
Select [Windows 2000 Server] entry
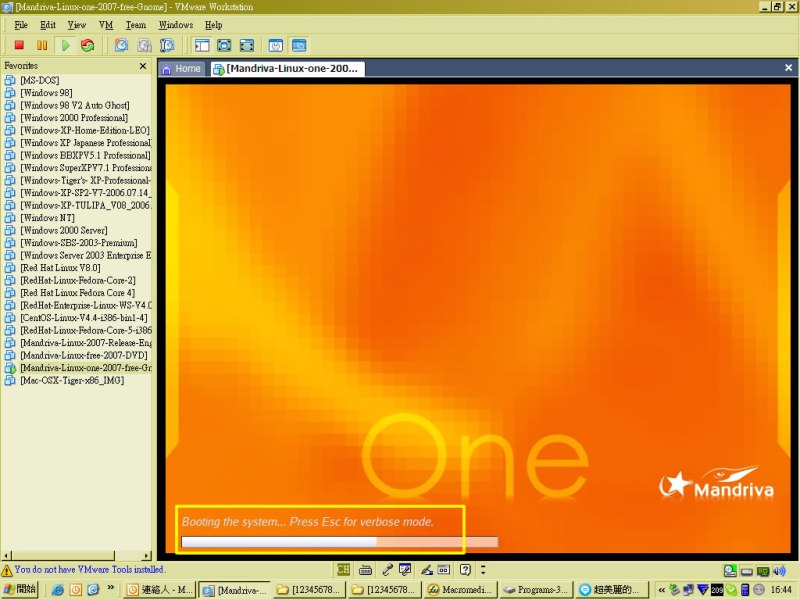64,231
